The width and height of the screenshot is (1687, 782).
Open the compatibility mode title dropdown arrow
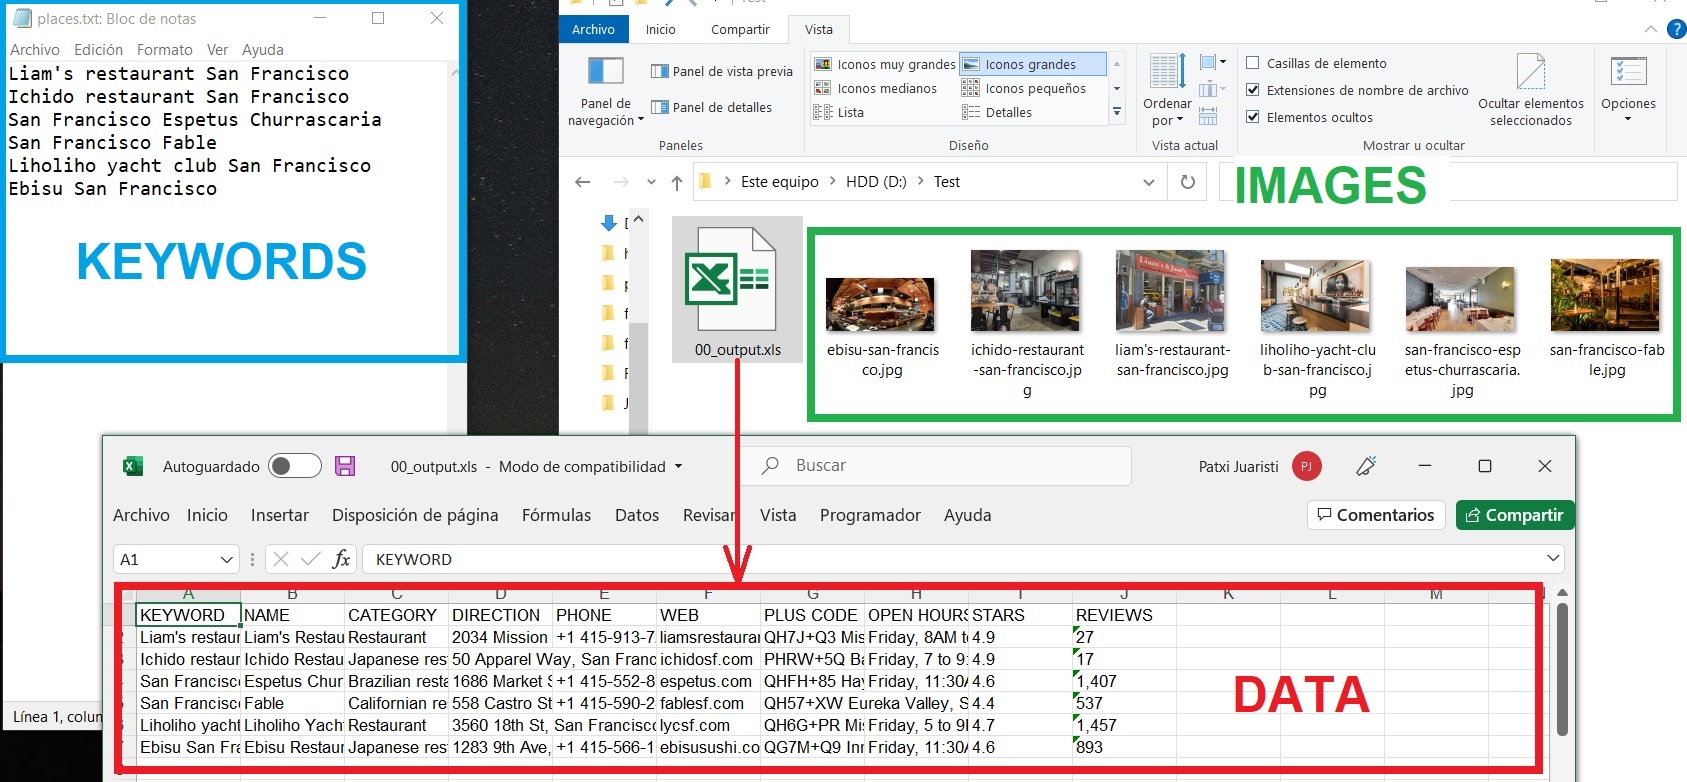tap(679, 466)
